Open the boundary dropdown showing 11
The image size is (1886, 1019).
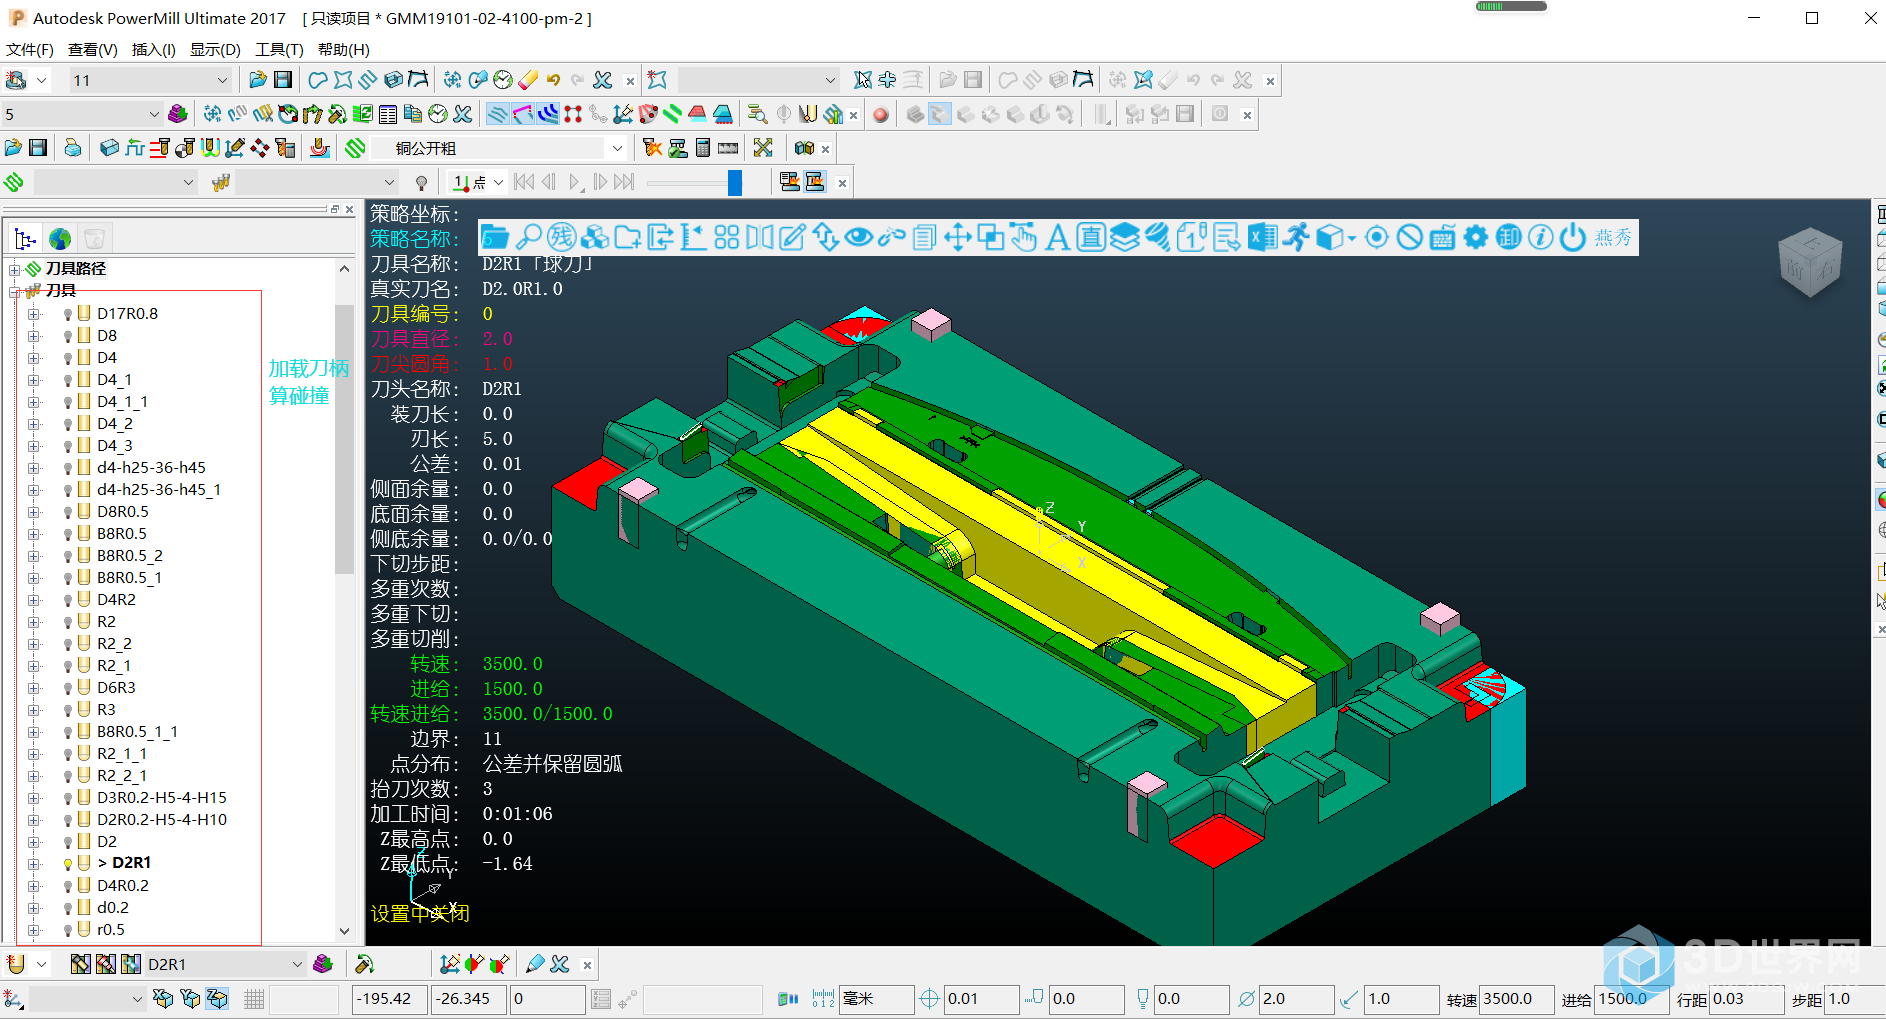[x=222, y=80]
